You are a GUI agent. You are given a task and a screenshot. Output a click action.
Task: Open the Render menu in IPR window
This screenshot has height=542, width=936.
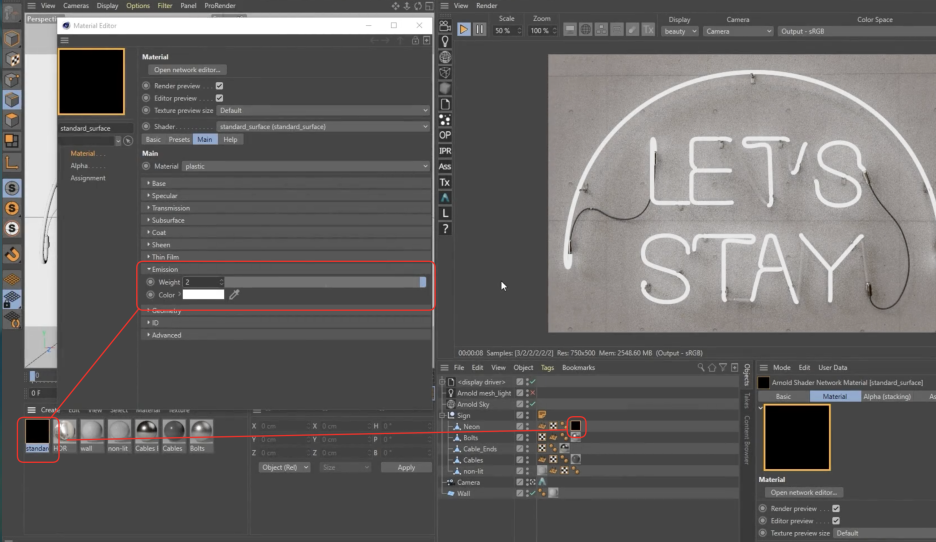coord(487,5)
